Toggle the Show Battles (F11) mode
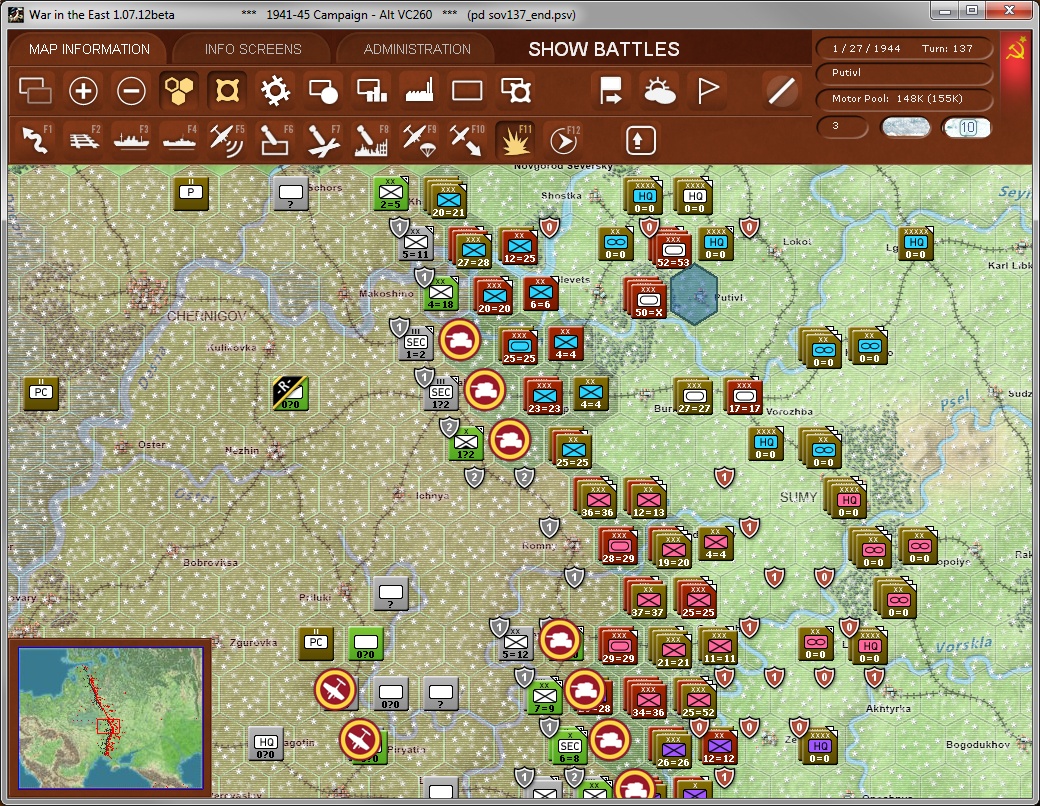Screen dimensions: 1040x806 pos(514,138)
